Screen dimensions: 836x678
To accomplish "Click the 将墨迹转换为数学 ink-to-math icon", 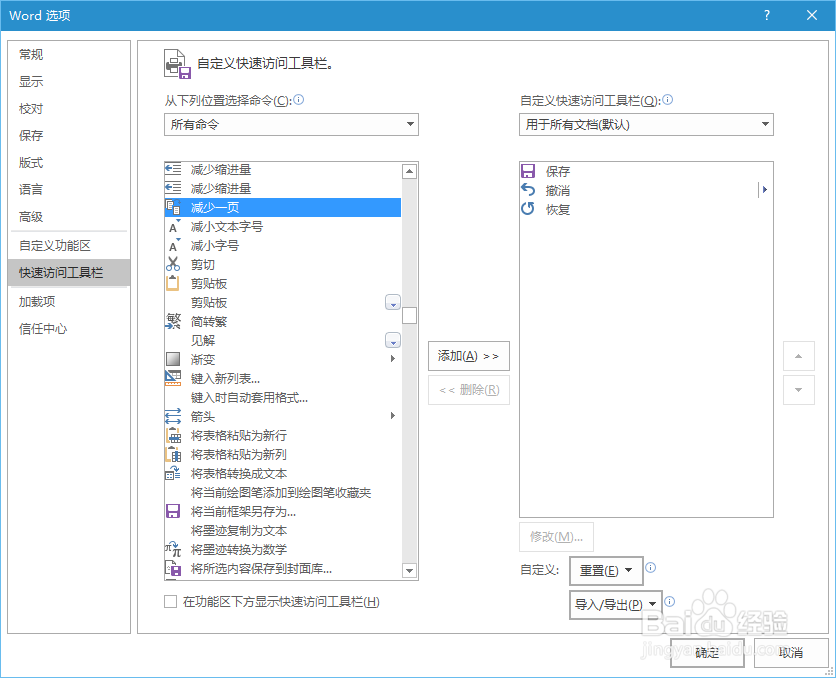I will [x=171, y=548].
